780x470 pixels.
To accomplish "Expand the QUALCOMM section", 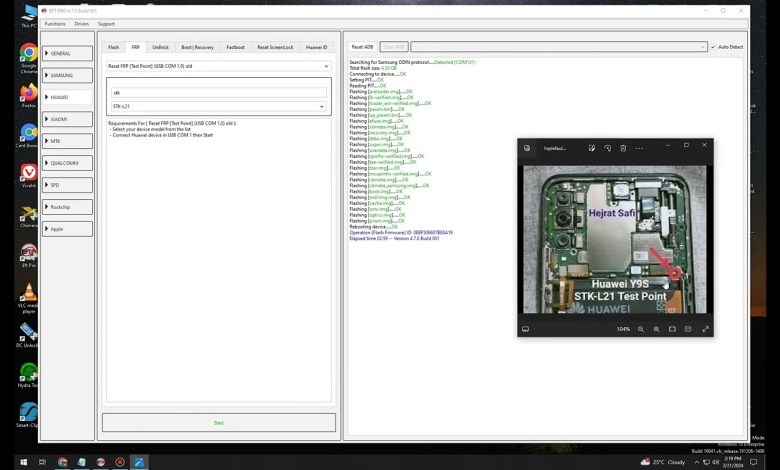I will [67, 163].
